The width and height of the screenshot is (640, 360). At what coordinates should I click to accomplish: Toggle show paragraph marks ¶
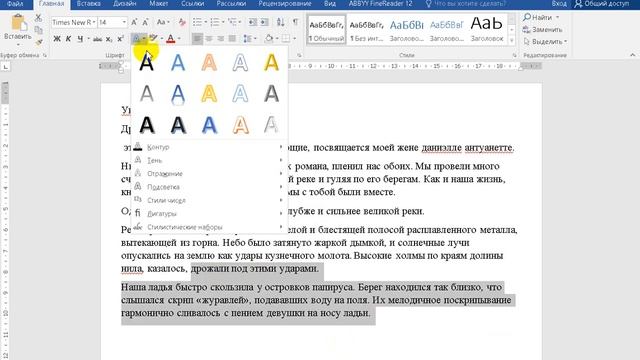point(295,22)
